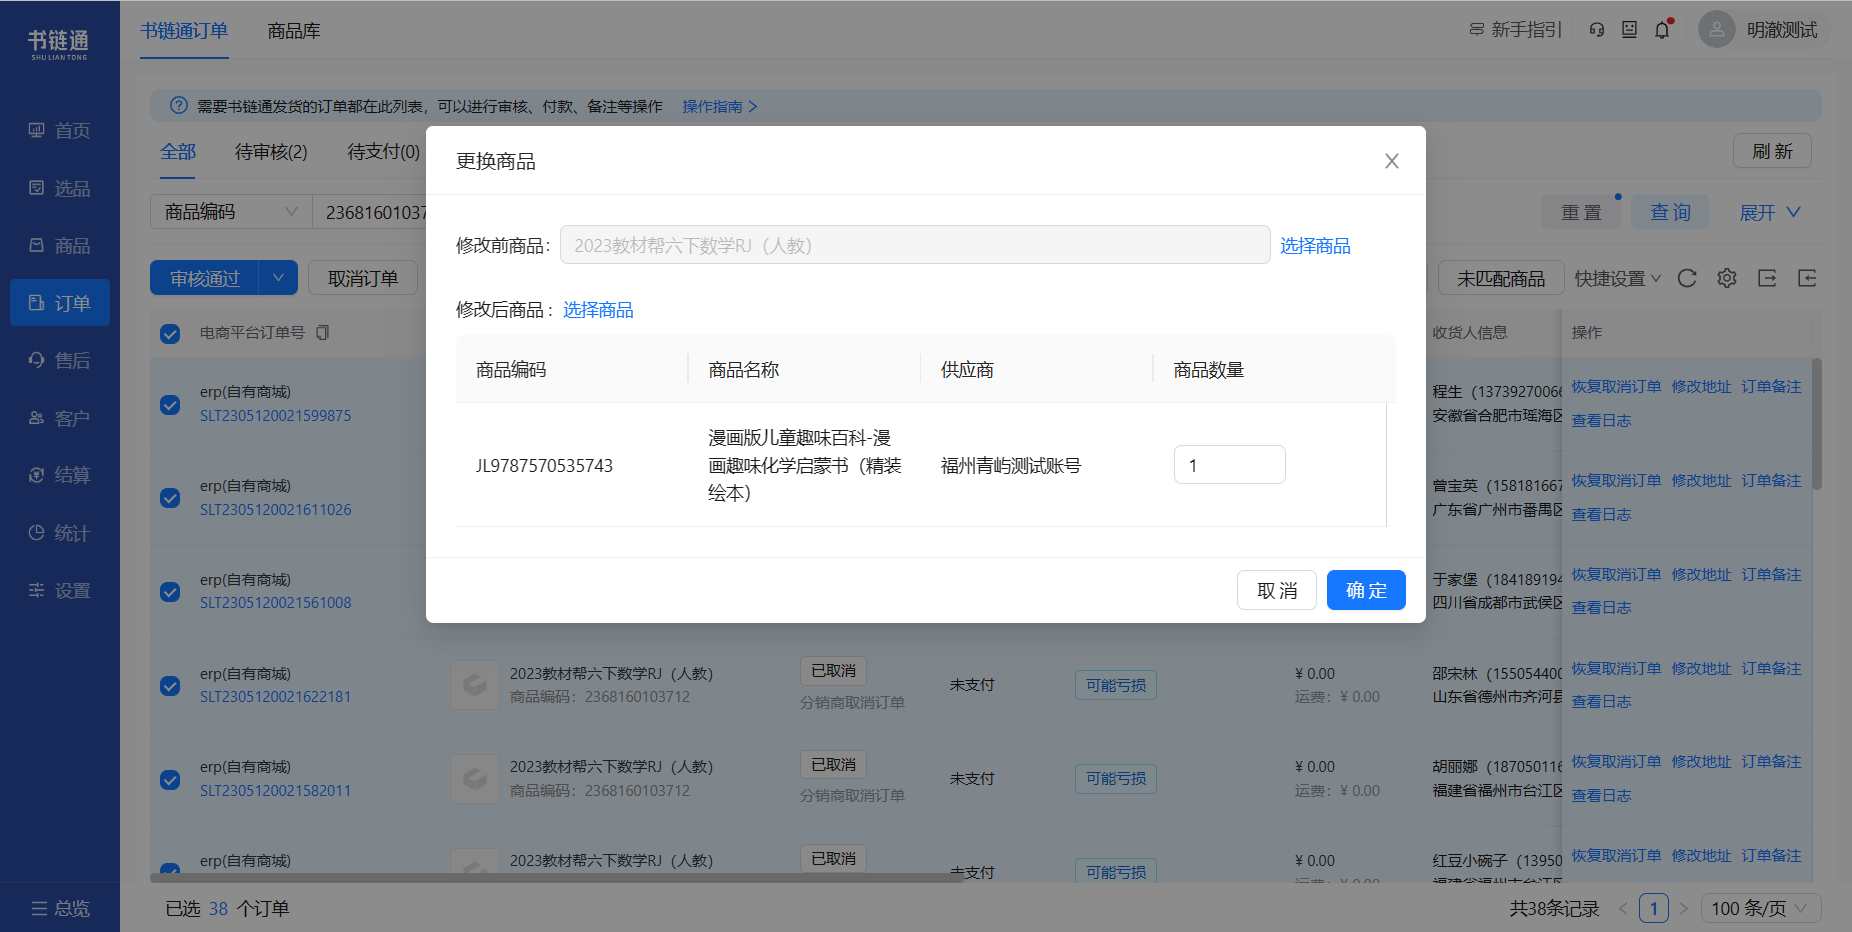1852x932 pixels.
Task: Uncheck order SLT2305120021582011 checkbox
Action: tap(170, 780)
